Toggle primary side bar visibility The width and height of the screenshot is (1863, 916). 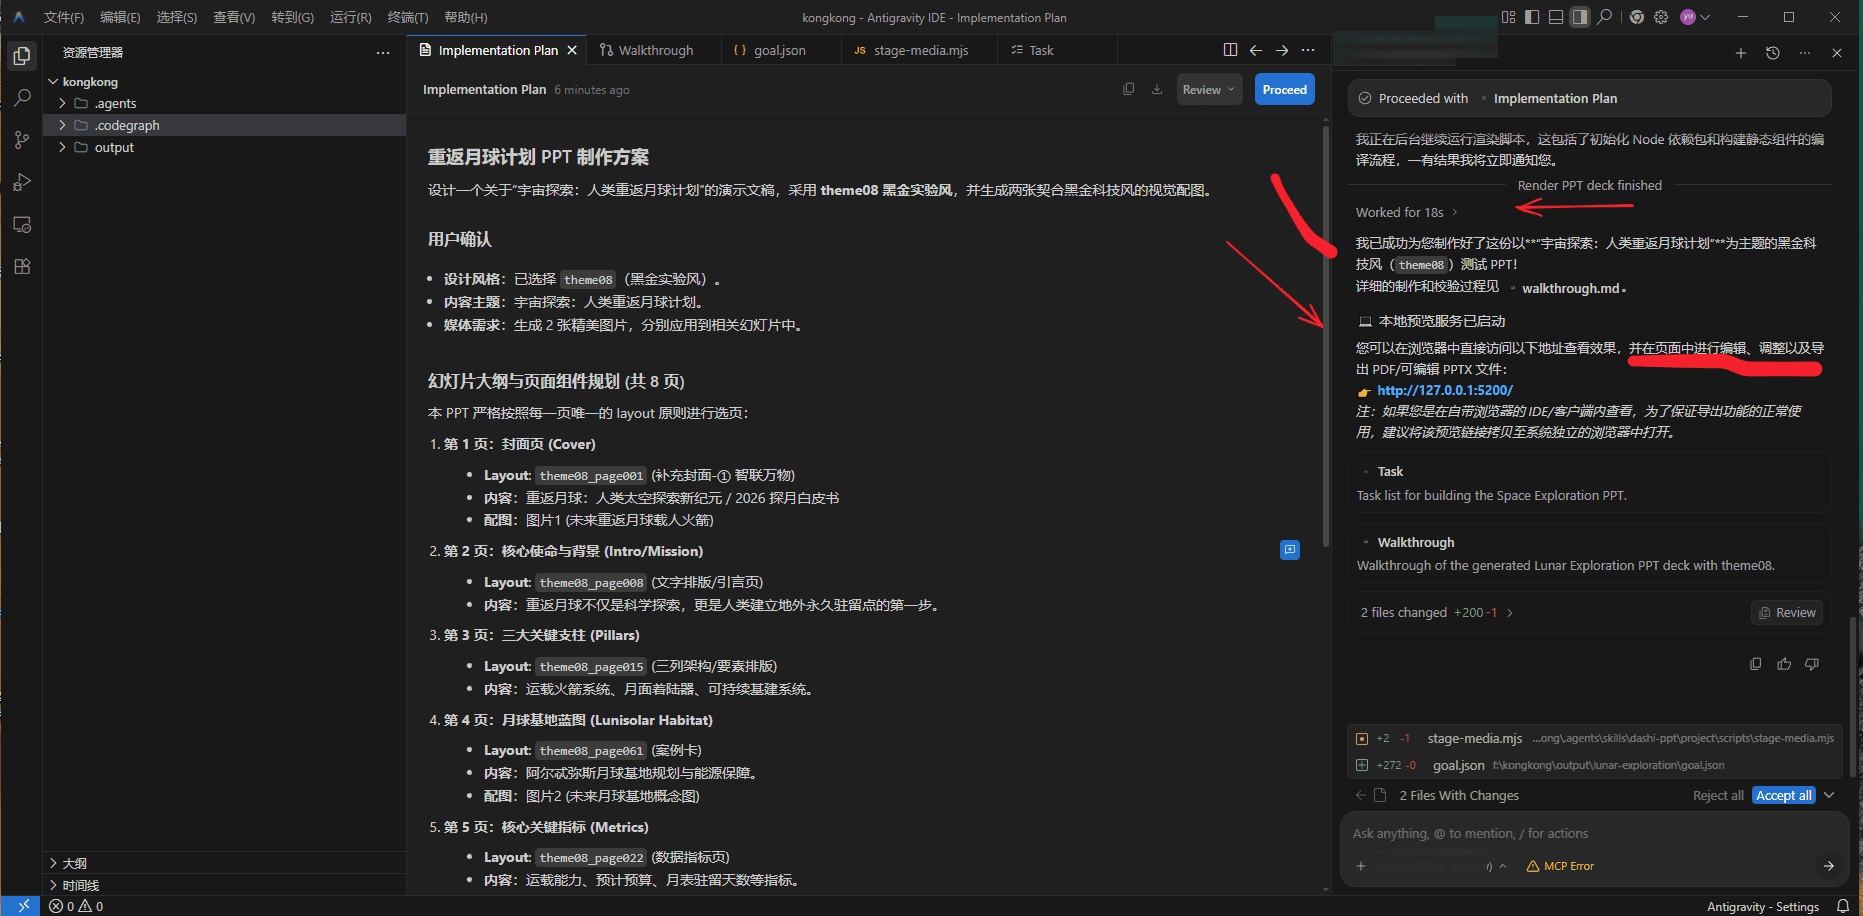point(1532,17)
